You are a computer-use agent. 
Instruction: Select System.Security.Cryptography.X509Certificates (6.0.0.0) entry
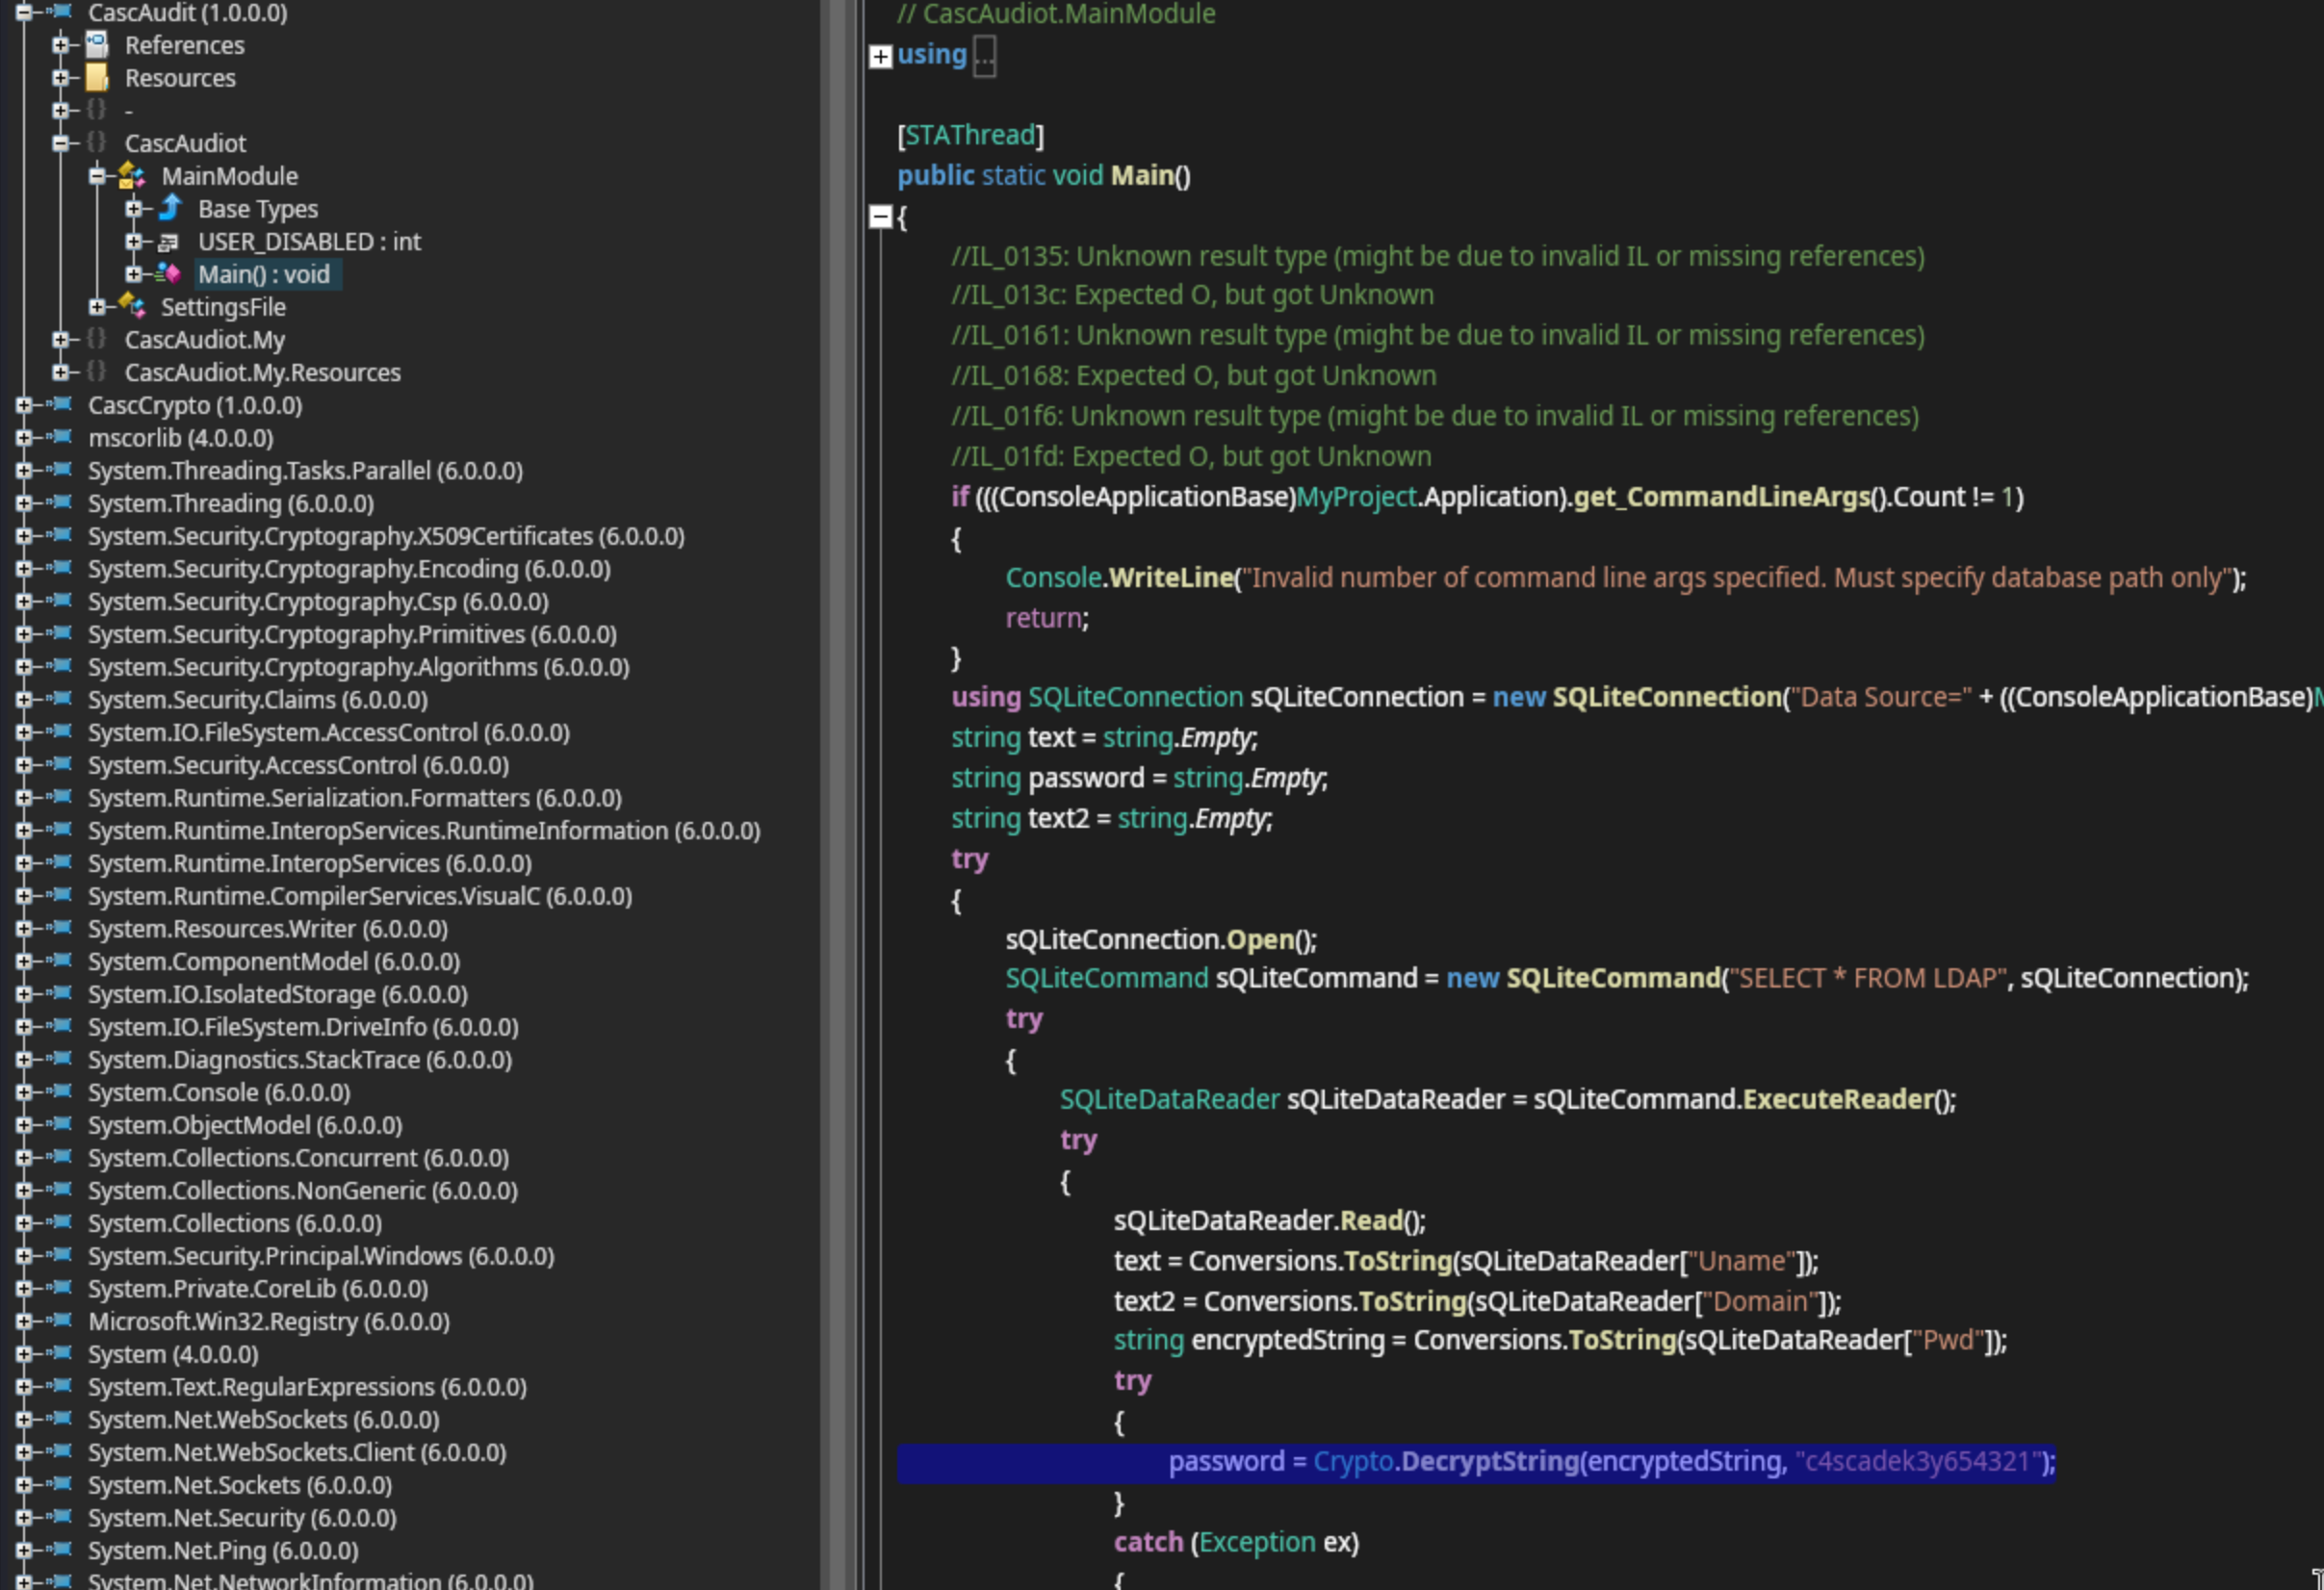(386, 536)
